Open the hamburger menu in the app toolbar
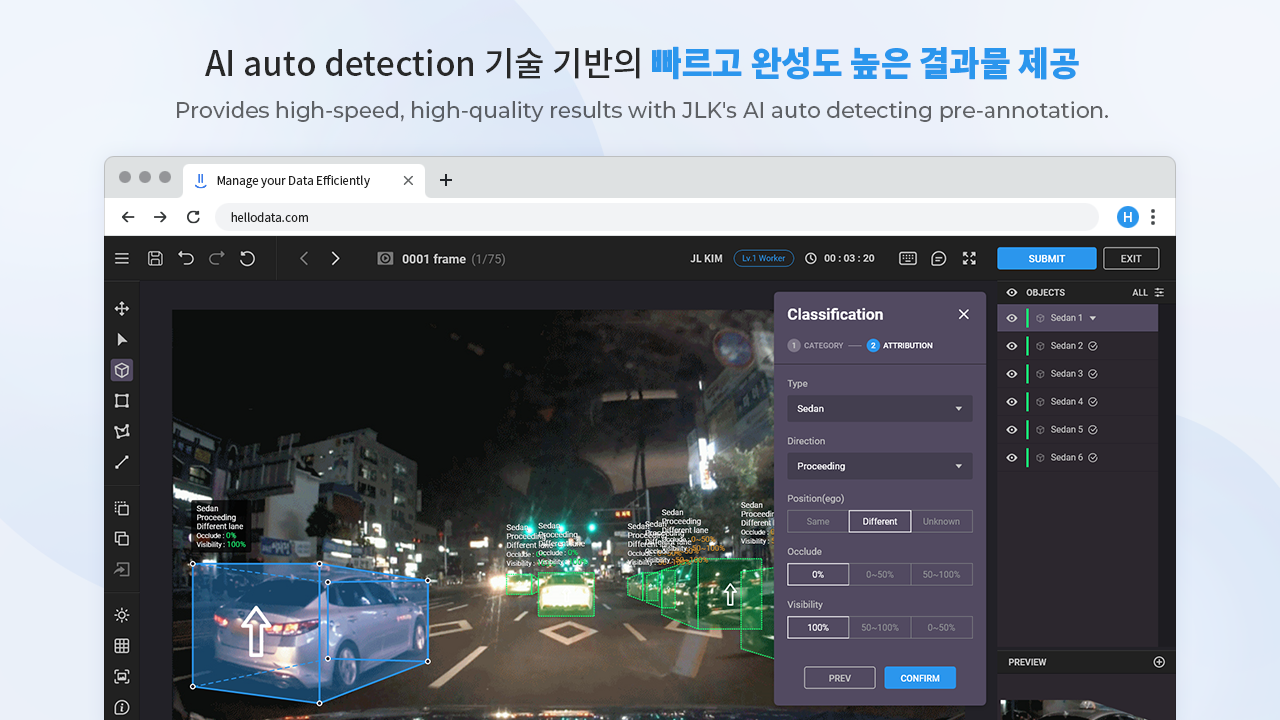Viewport: 1280px width, 720px height. click(122, 258)
